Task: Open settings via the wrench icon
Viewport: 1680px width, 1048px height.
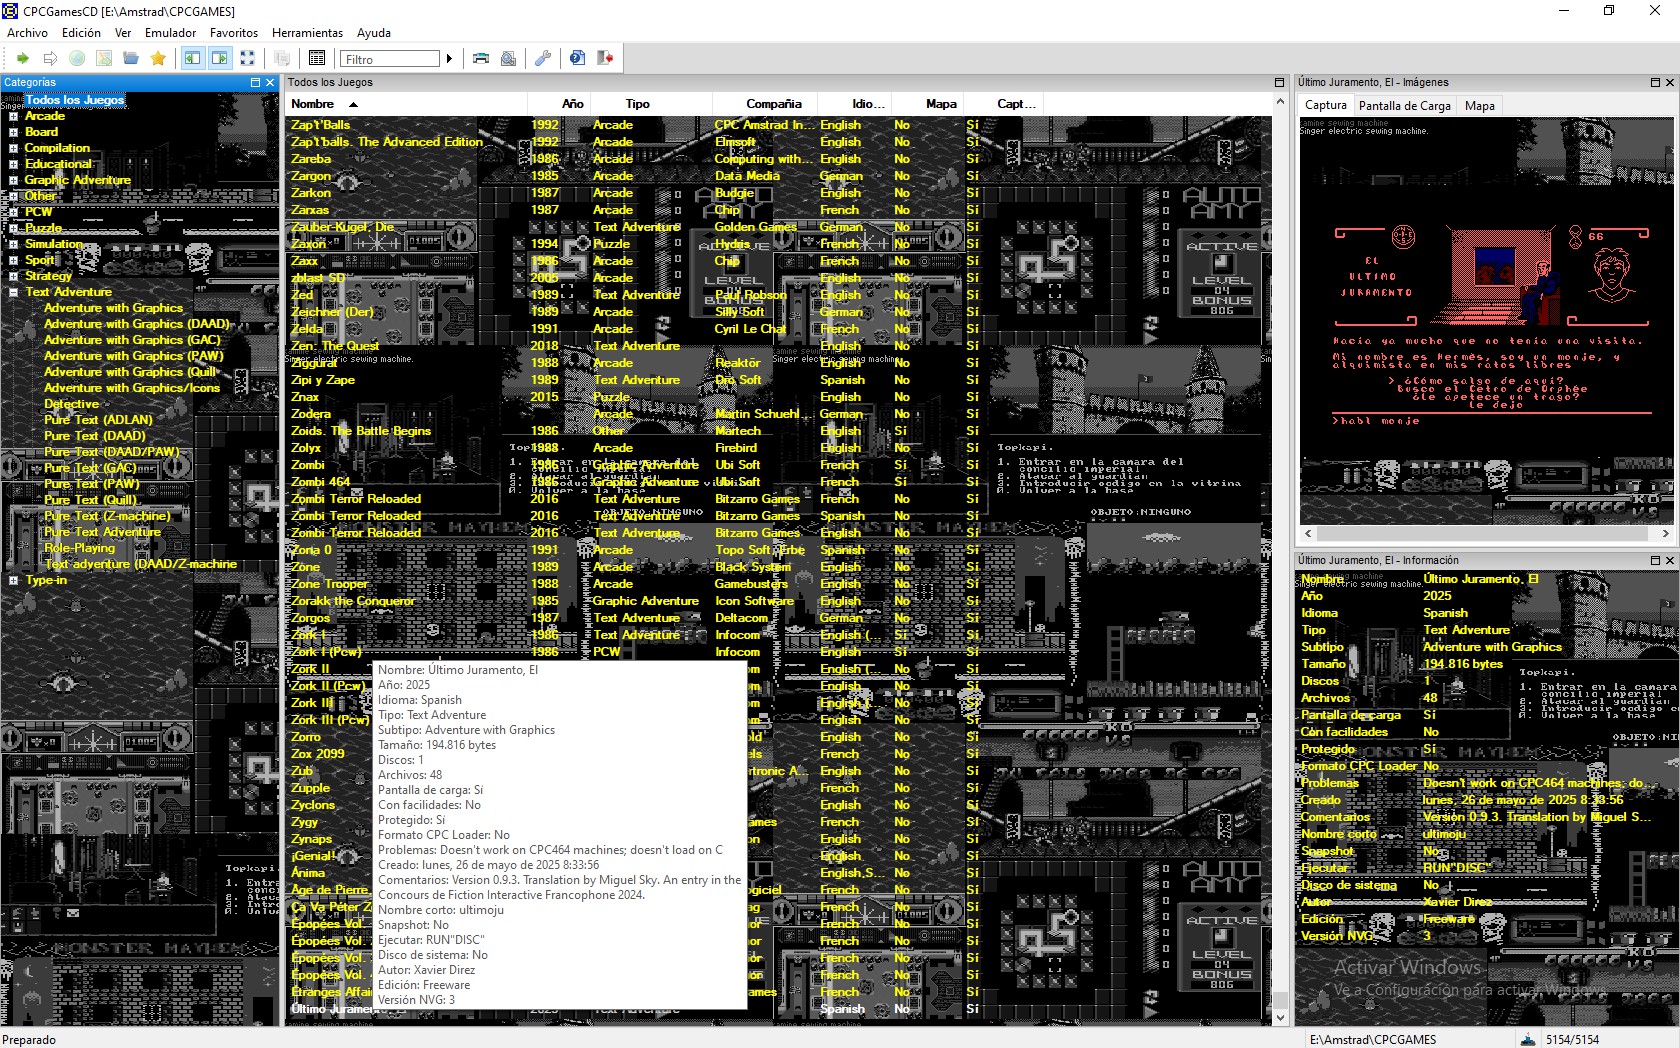Action: pos(543,59)
